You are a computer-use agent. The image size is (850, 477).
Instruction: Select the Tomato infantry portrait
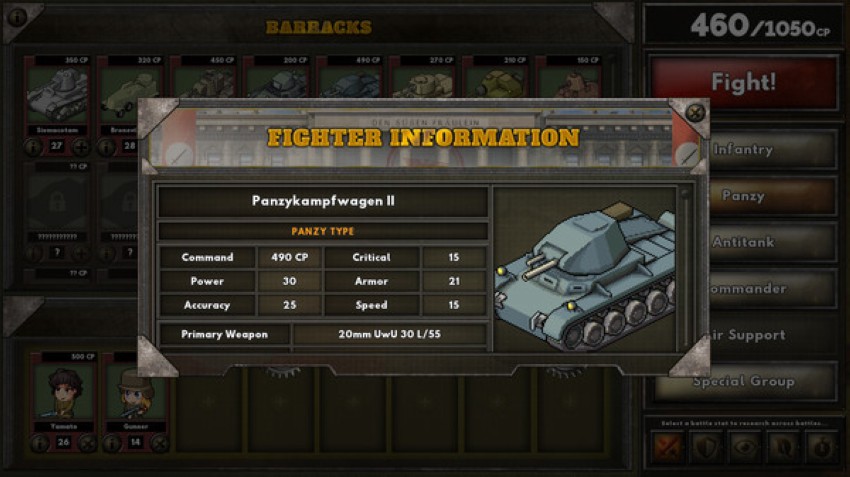(x=63, y=391)
